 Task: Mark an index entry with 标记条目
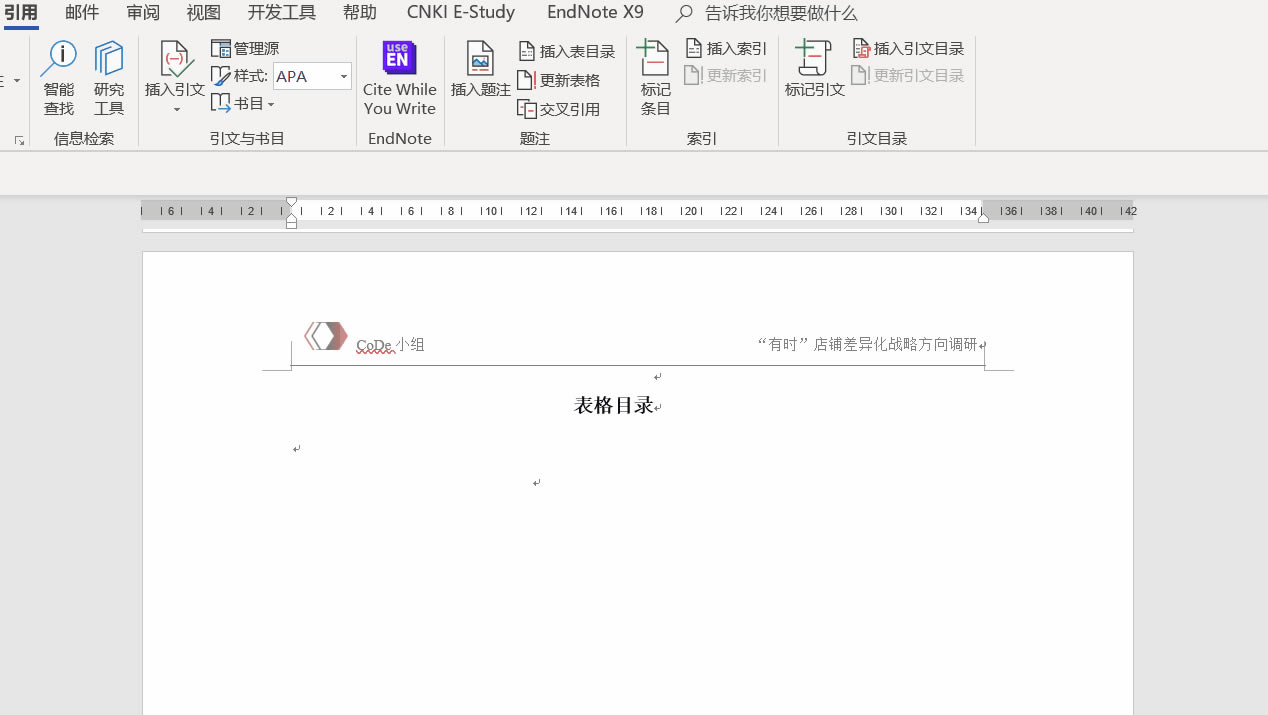click(655, 80)
